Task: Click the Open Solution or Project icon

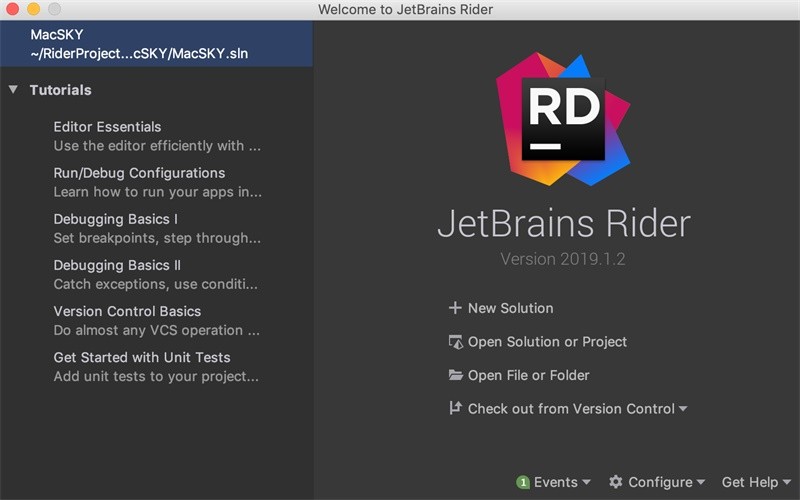Action: [455, 342]
